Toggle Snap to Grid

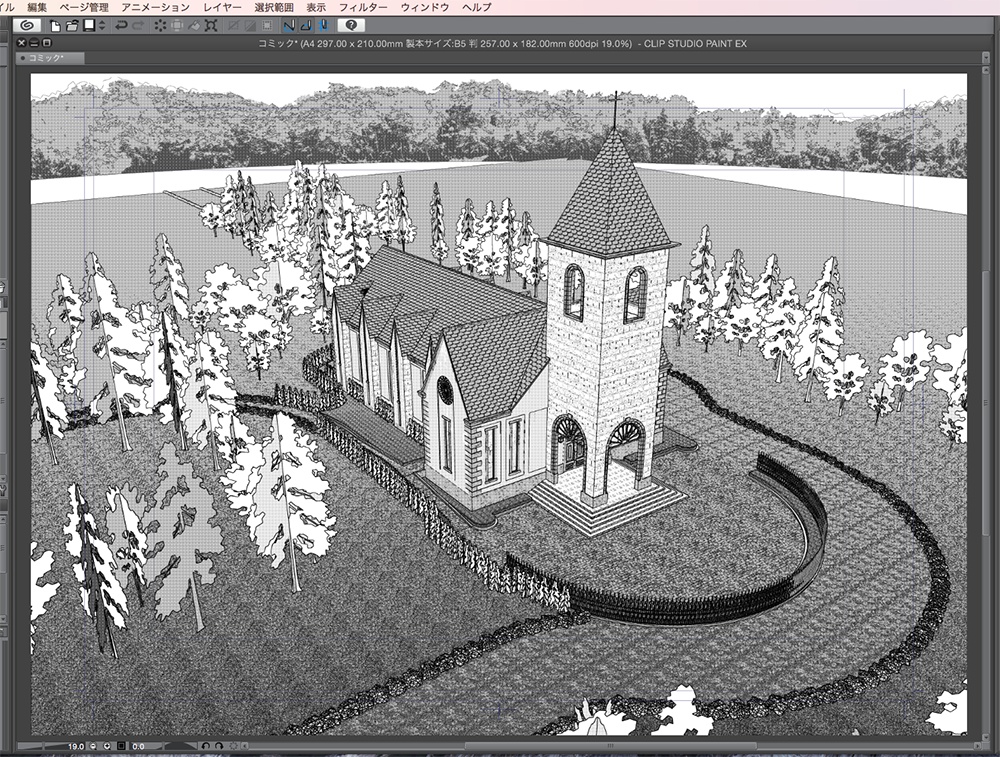point(323,26)
